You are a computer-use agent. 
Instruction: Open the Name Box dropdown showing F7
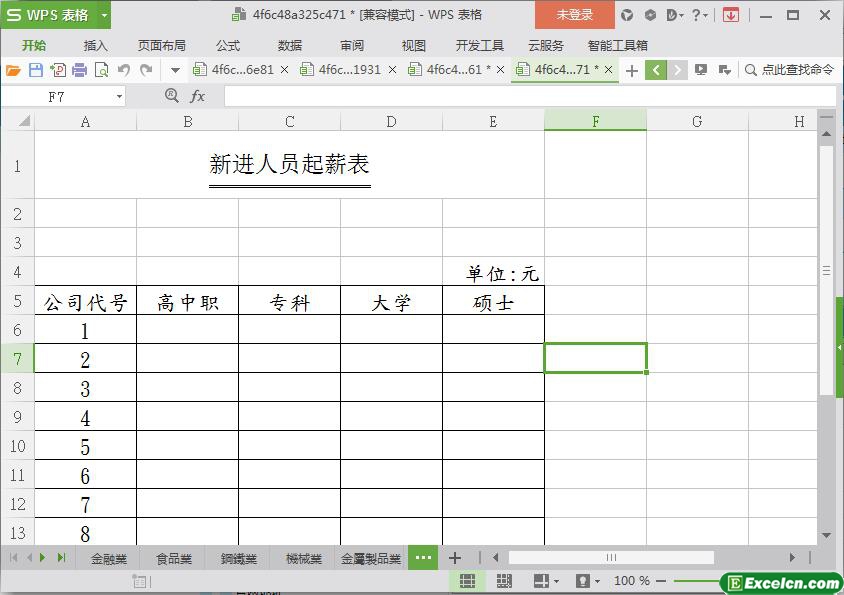click(x=119, y=97)
